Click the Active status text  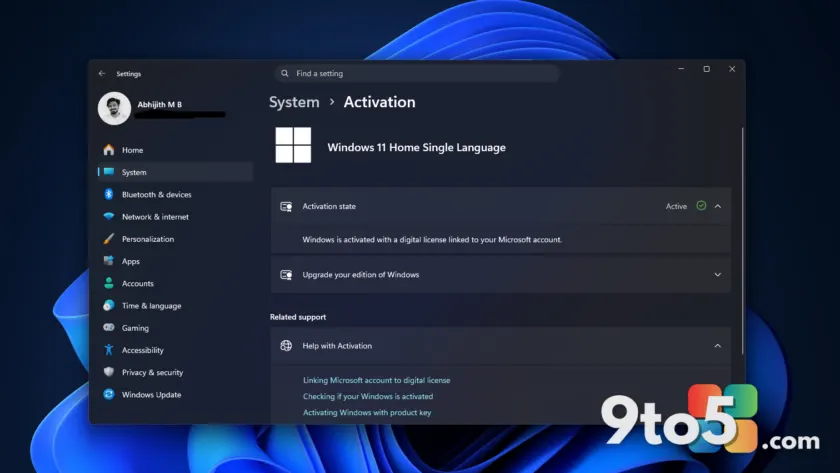pos(676,206)
